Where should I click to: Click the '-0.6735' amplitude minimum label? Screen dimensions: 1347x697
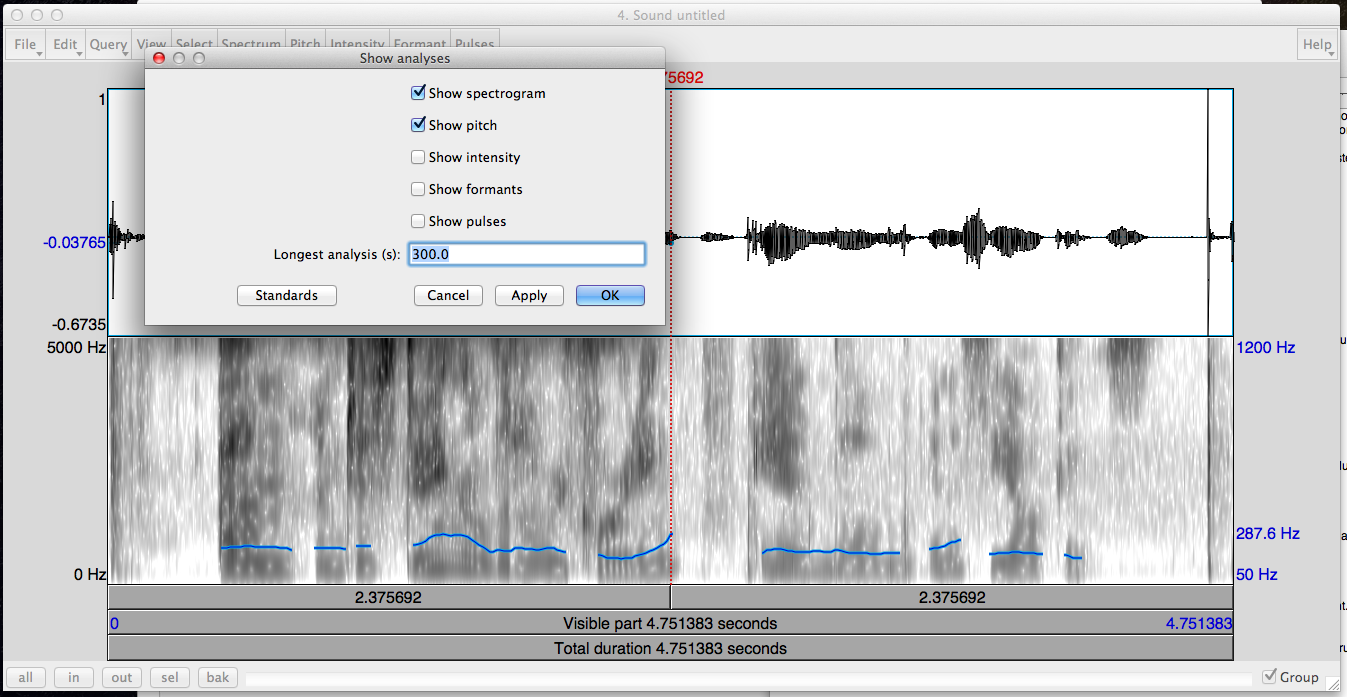click(79, 325)
